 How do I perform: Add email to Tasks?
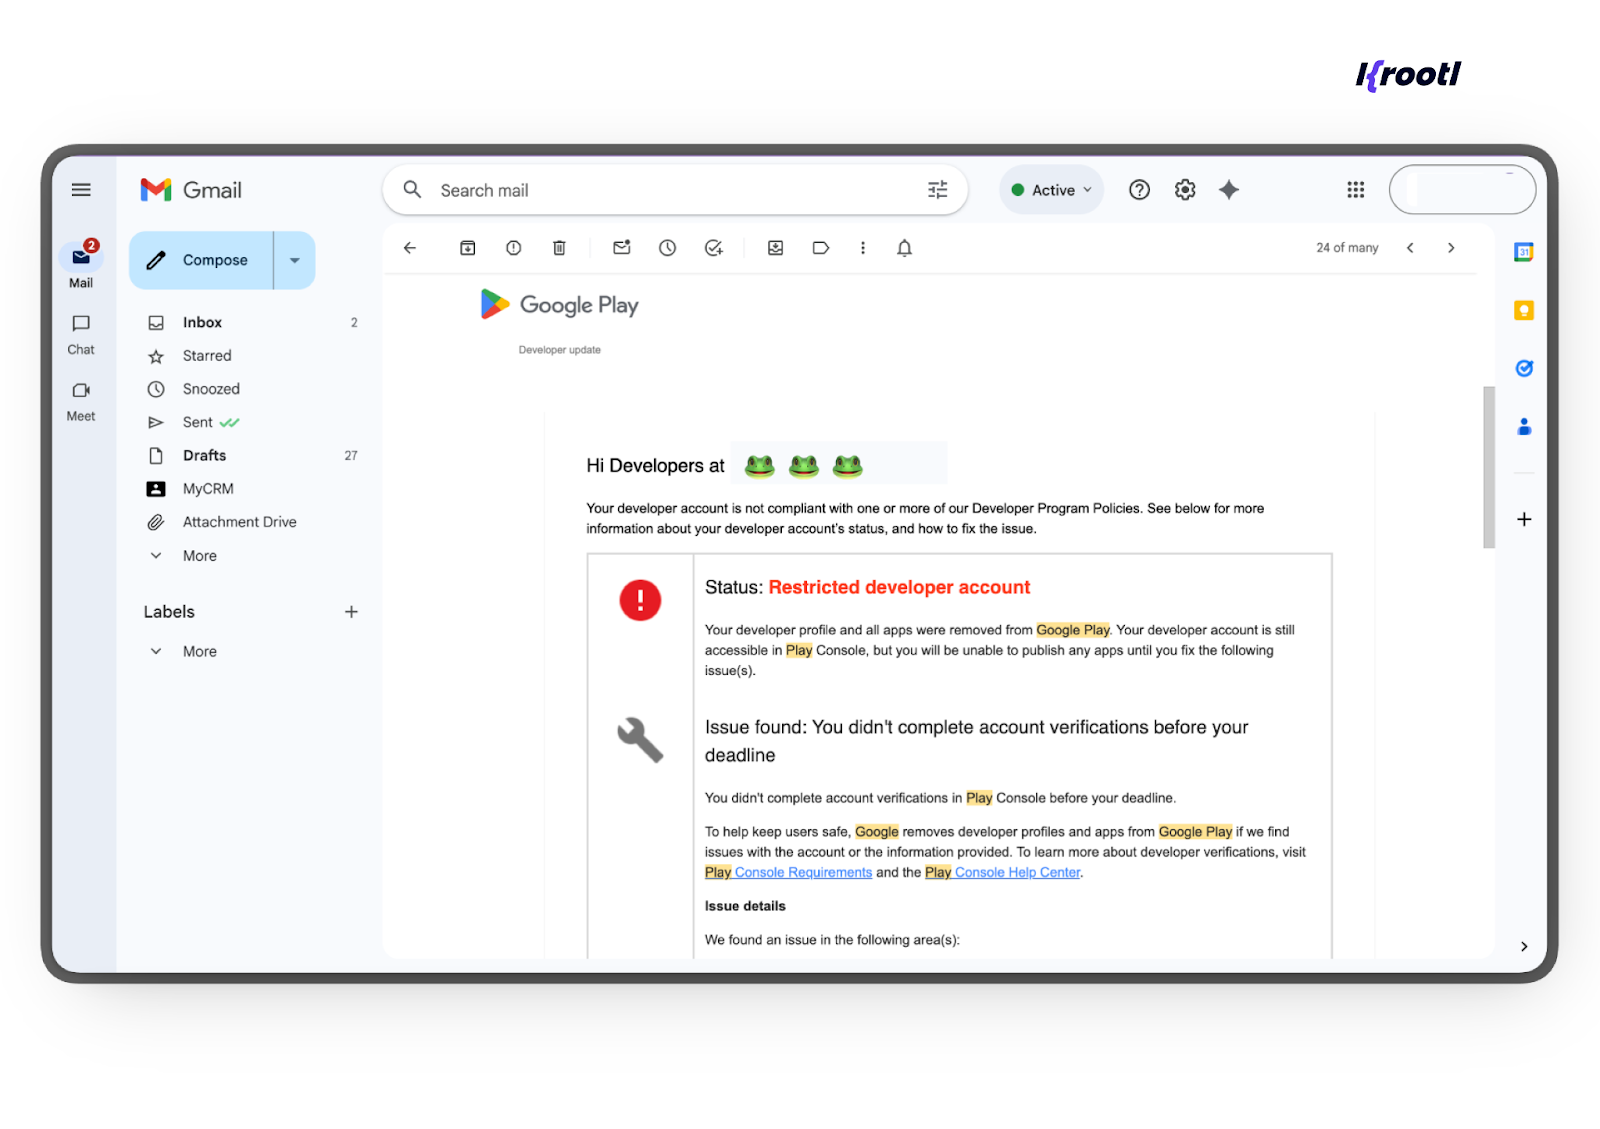(x=713, y=248)
